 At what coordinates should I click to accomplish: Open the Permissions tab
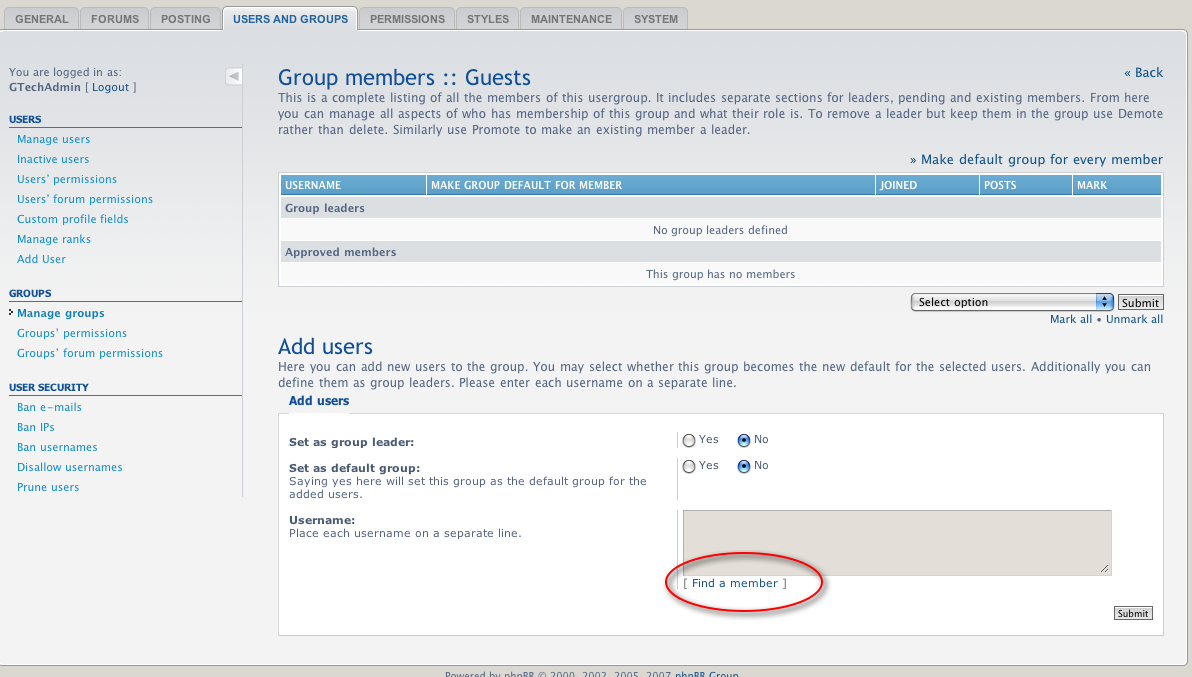(407, 19)
